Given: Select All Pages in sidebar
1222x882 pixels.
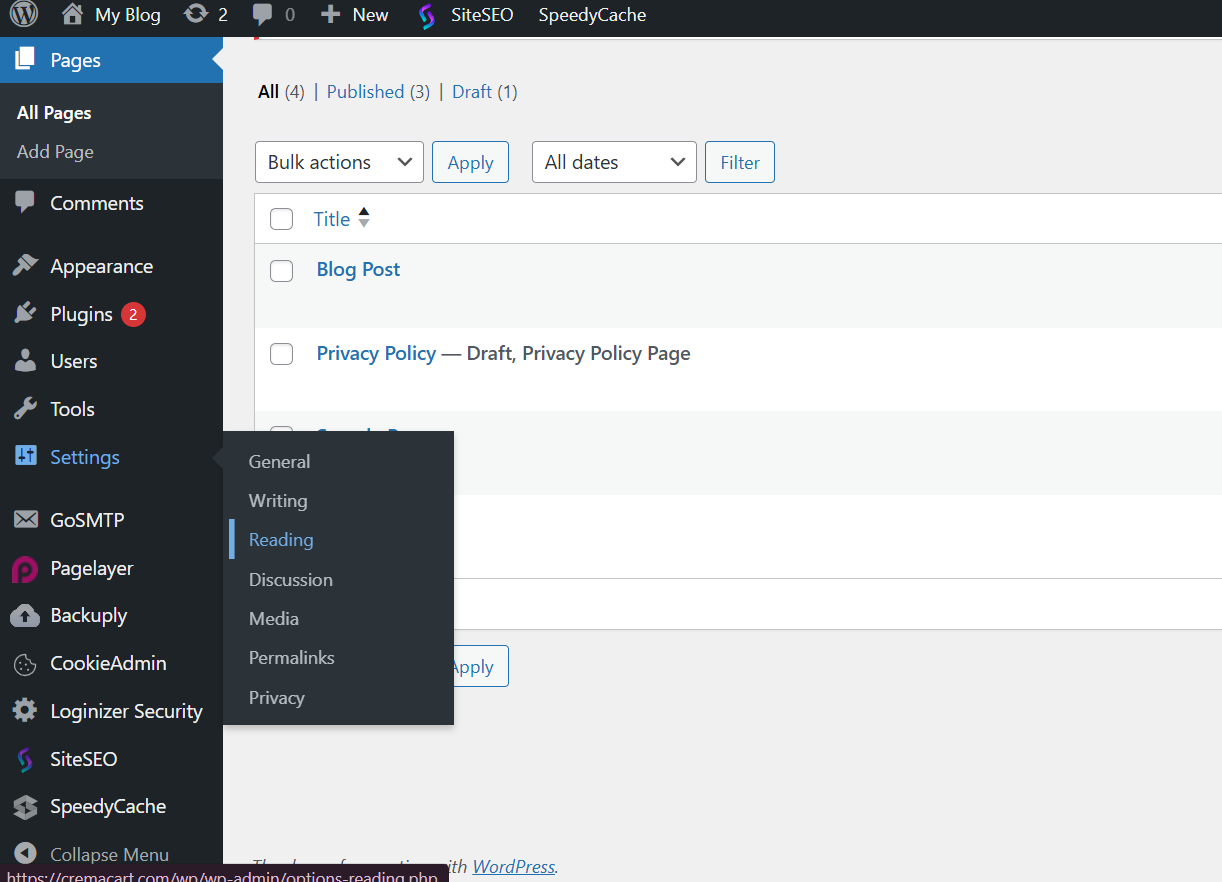Looking at the screenshot, I should click(x=54, y=113).
